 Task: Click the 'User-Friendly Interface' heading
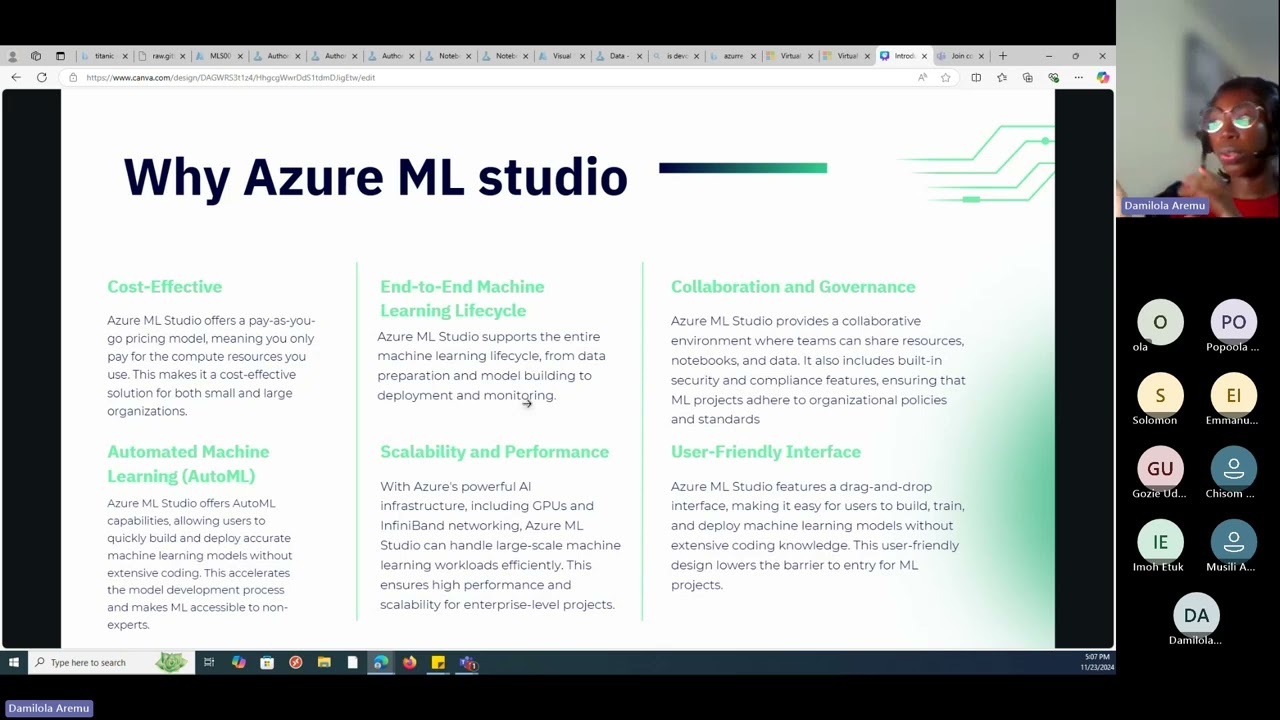pyautogui.click(x=766, y=452)
